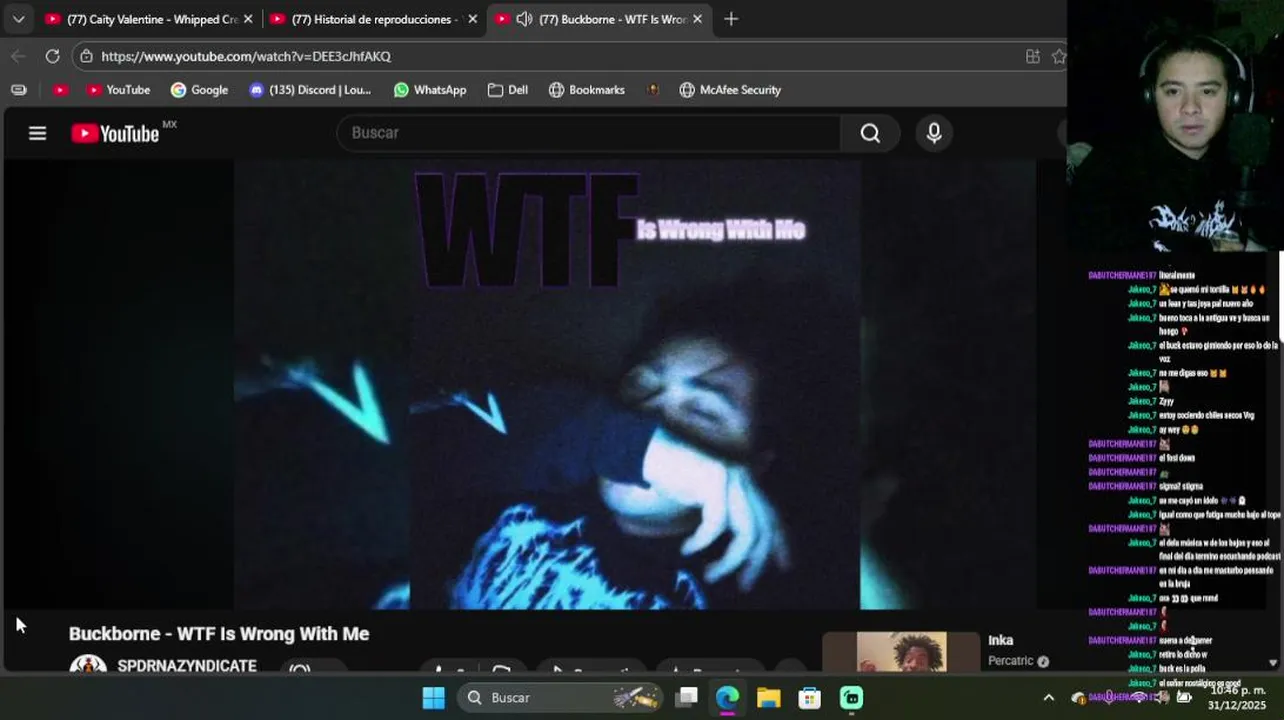The height and width of the screenshot is (720, 1284).
Task: Open a new browser tab
Action: [x=731, y=19]
